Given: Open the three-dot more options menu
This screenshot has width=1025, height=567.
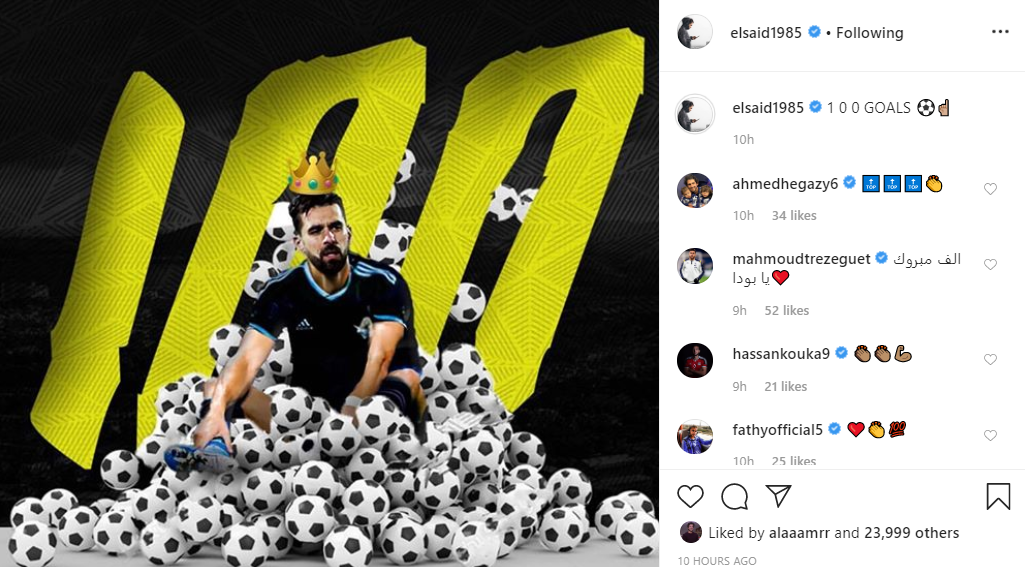Looking at the screenshot, I should point(1000,32).
